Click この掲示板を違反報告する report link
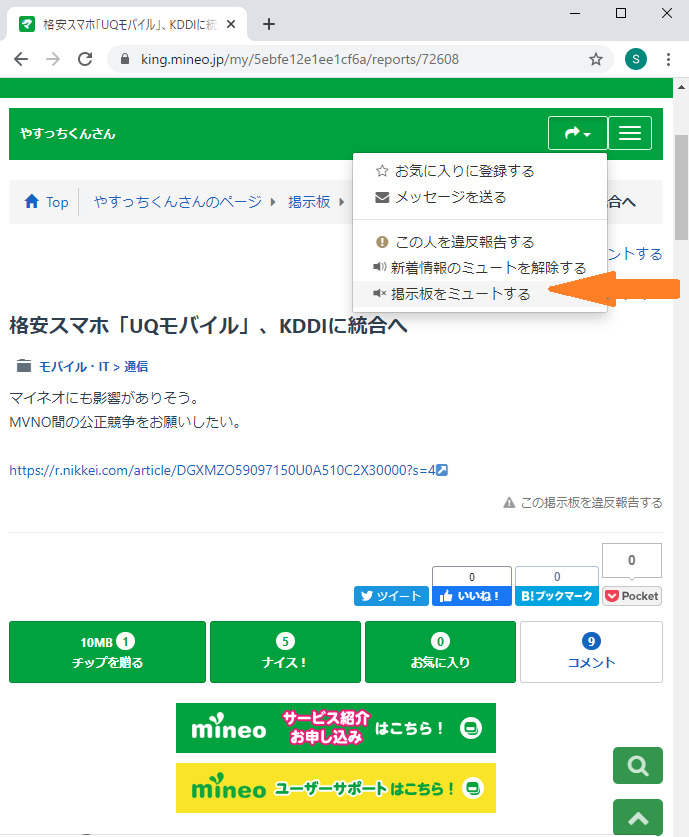Image resolution: width=689 pixels, height=837 pixels. pyautogui.click(x=583, y=503)
